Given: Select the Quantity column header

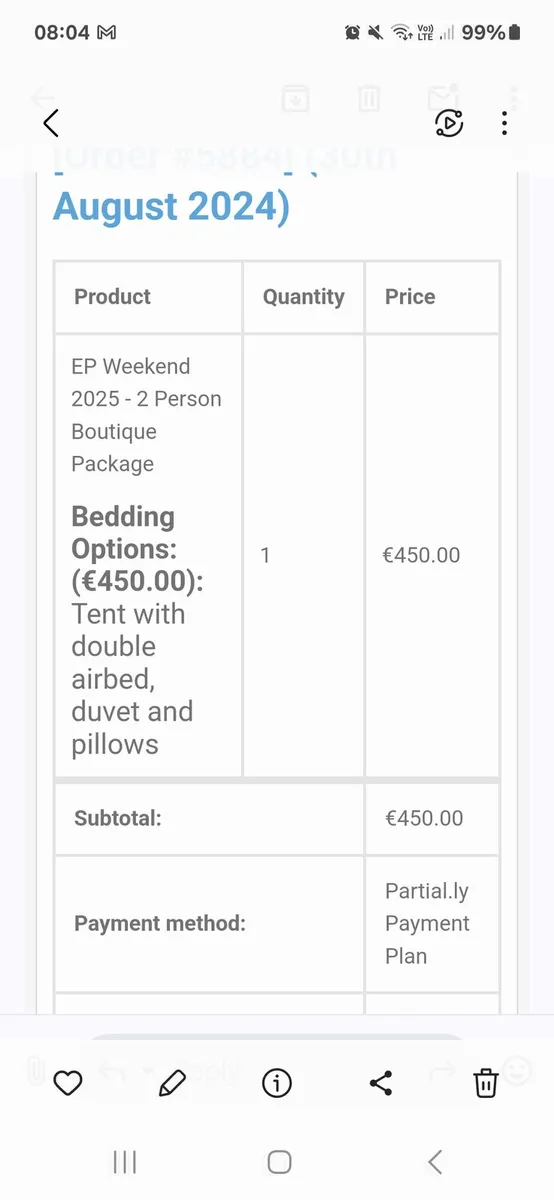Looking at the screenshot, I should 303,296.
